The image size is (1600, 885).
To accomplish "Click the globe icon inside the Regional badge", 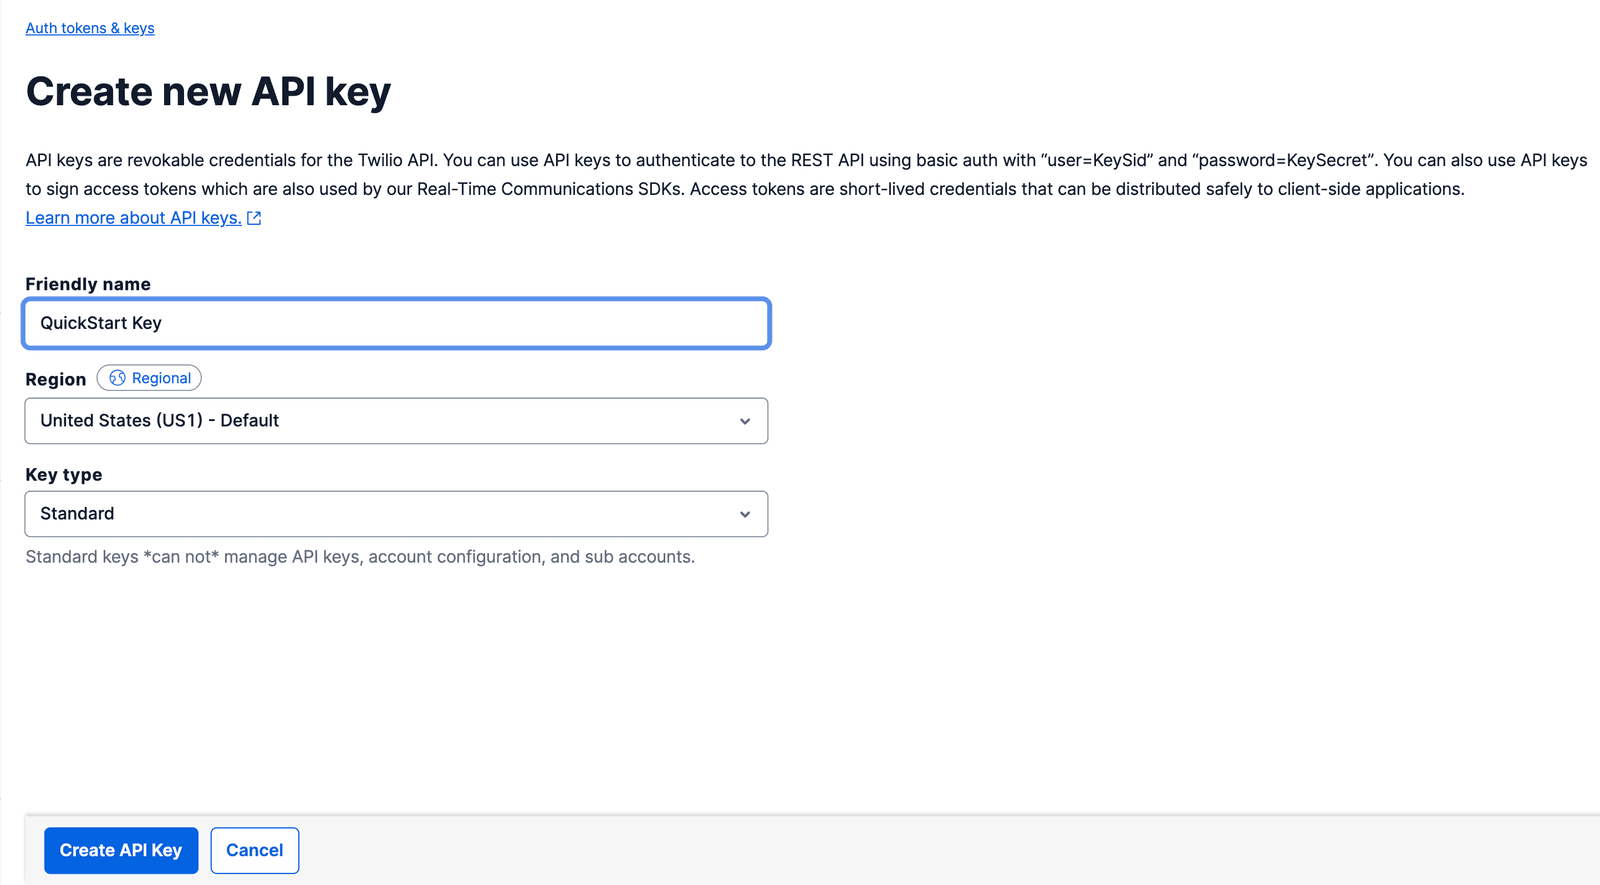I will pos(116,378).
